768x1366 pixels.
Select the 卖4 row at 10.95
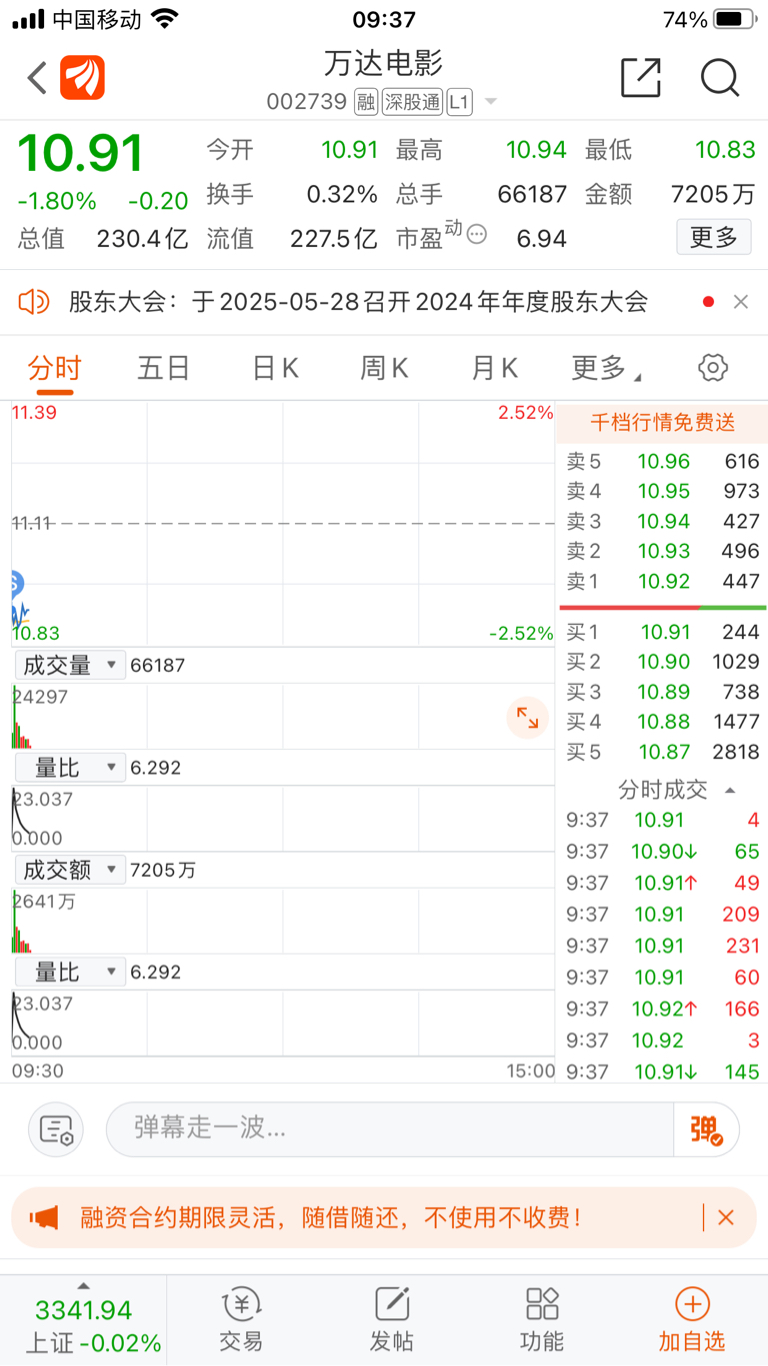(662, 491)
